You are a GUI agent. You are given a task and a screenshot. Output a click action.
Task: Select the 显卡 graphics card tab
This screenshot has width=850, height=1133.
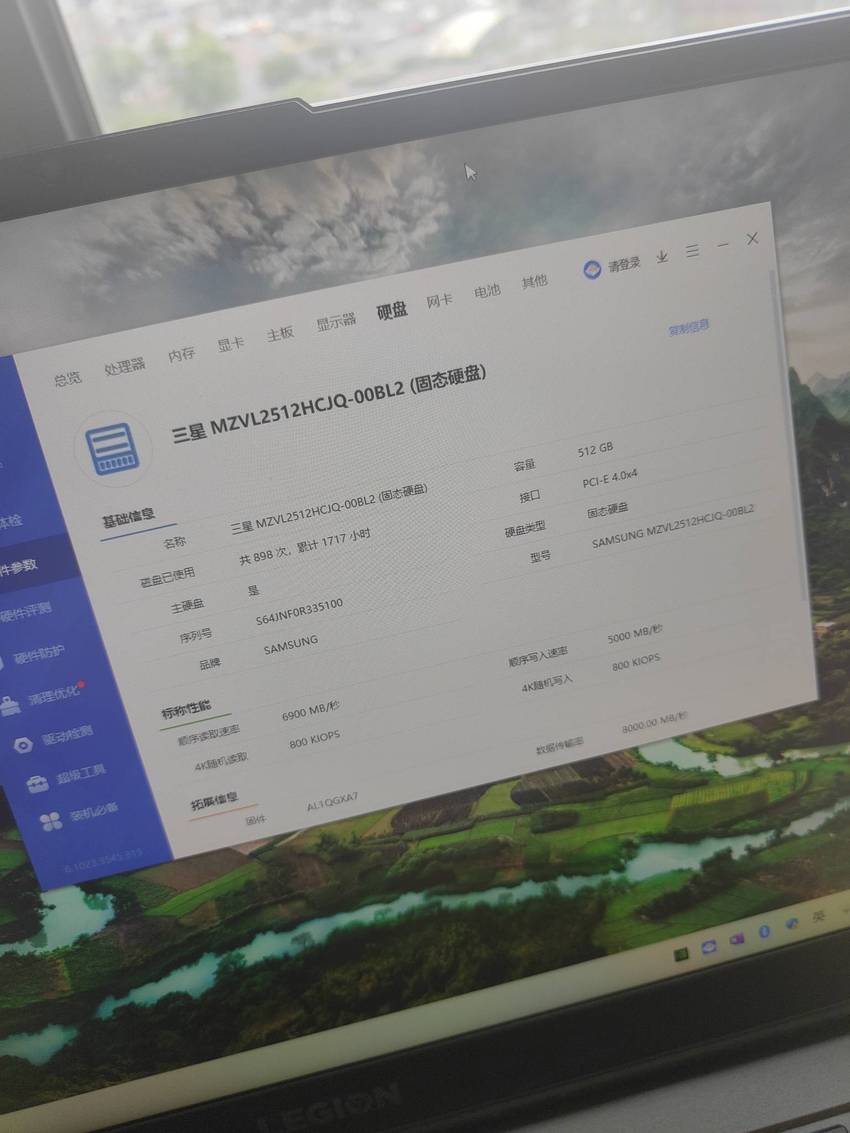click(x=231, y=345)
